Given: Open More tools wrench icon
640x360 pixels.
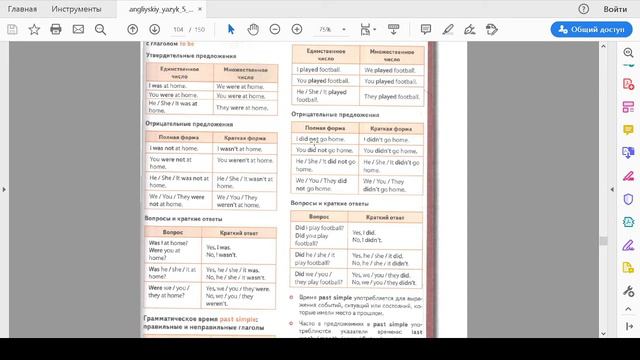Looking at the screenshot, I should point(629,291).
